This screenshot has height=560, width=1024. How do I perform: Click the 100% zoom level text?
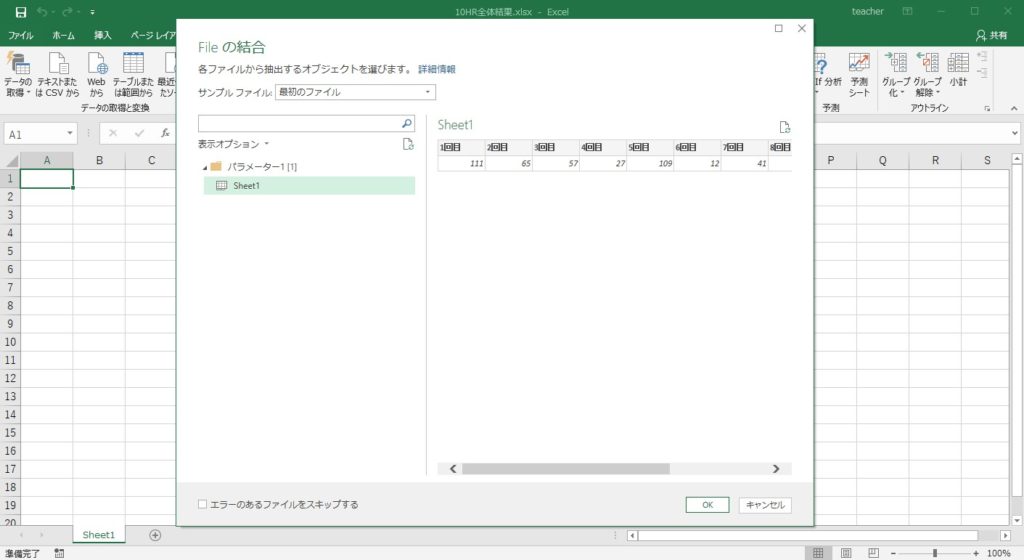click(x=999, y=553)
